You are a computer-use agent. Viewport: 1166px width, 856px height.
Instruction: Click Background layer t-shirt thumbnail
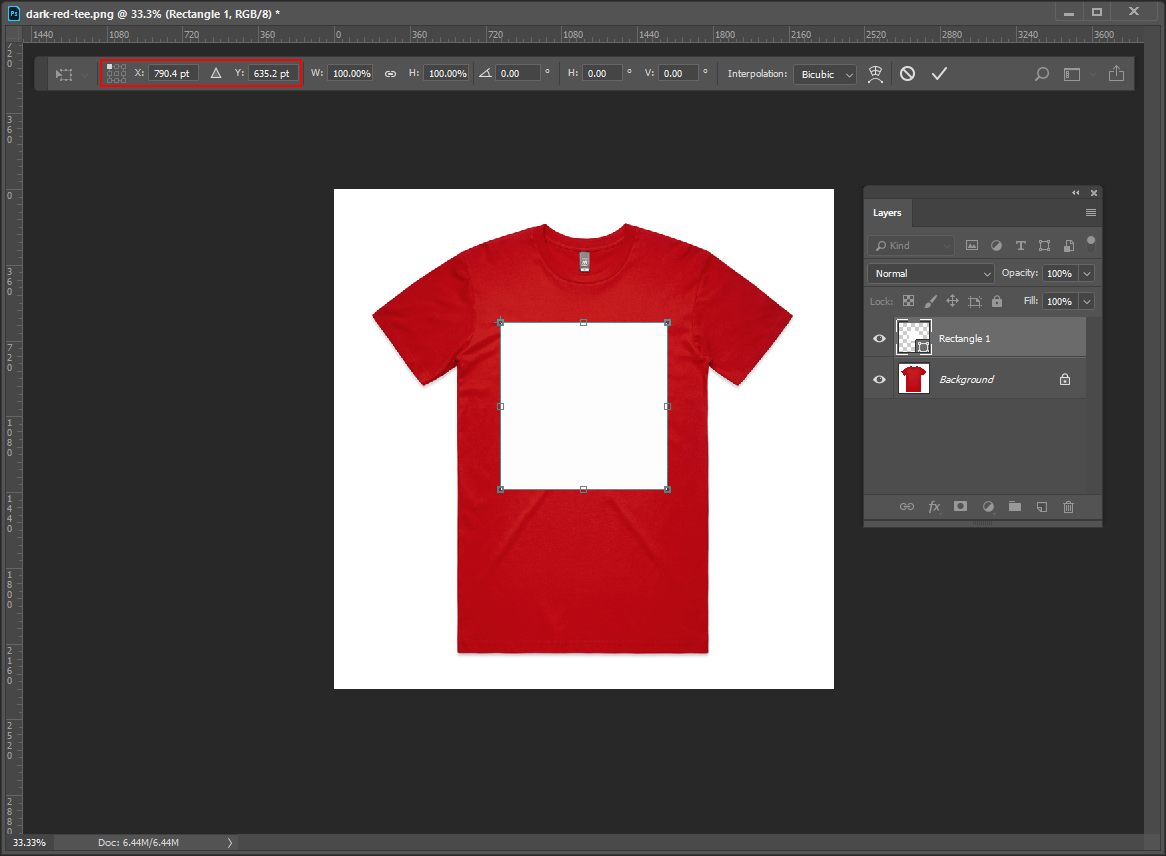pyautogui.click(x=914, y=379)
